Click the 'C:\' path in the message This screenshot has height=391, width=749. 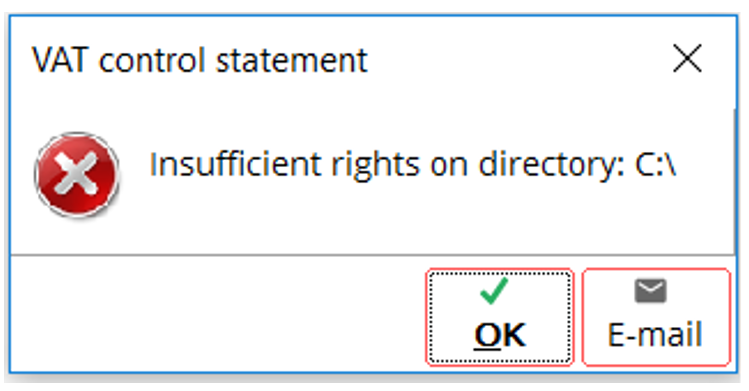click(x=655, y=165)
